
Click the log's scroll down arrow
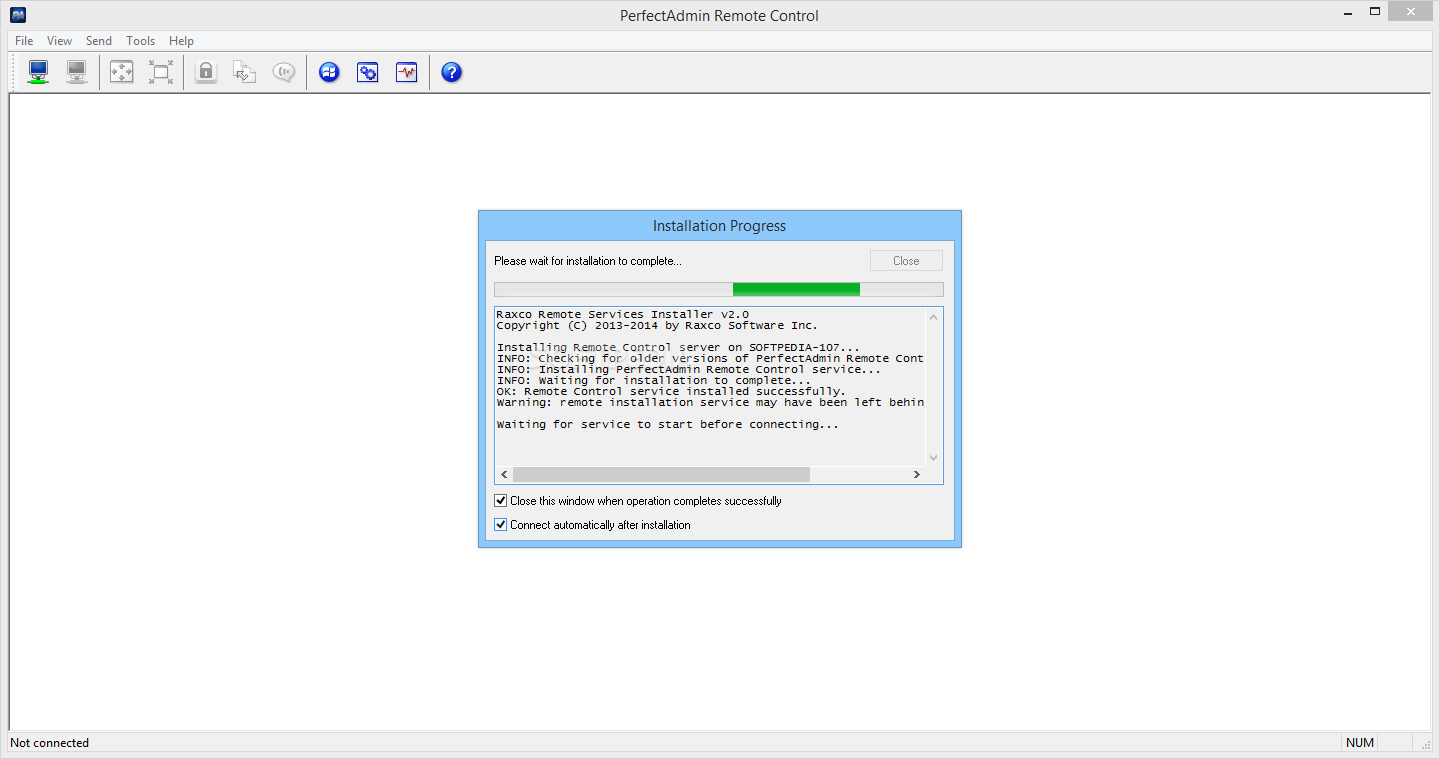tap(934, 458)
